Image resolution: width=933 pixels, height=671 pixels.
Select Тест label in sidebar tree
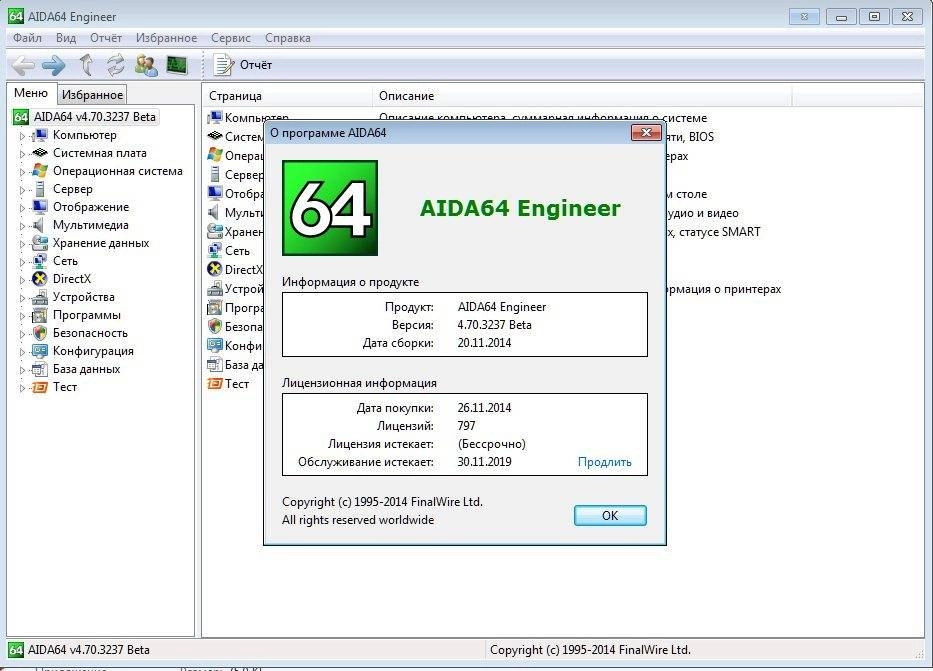click(65, 387)
